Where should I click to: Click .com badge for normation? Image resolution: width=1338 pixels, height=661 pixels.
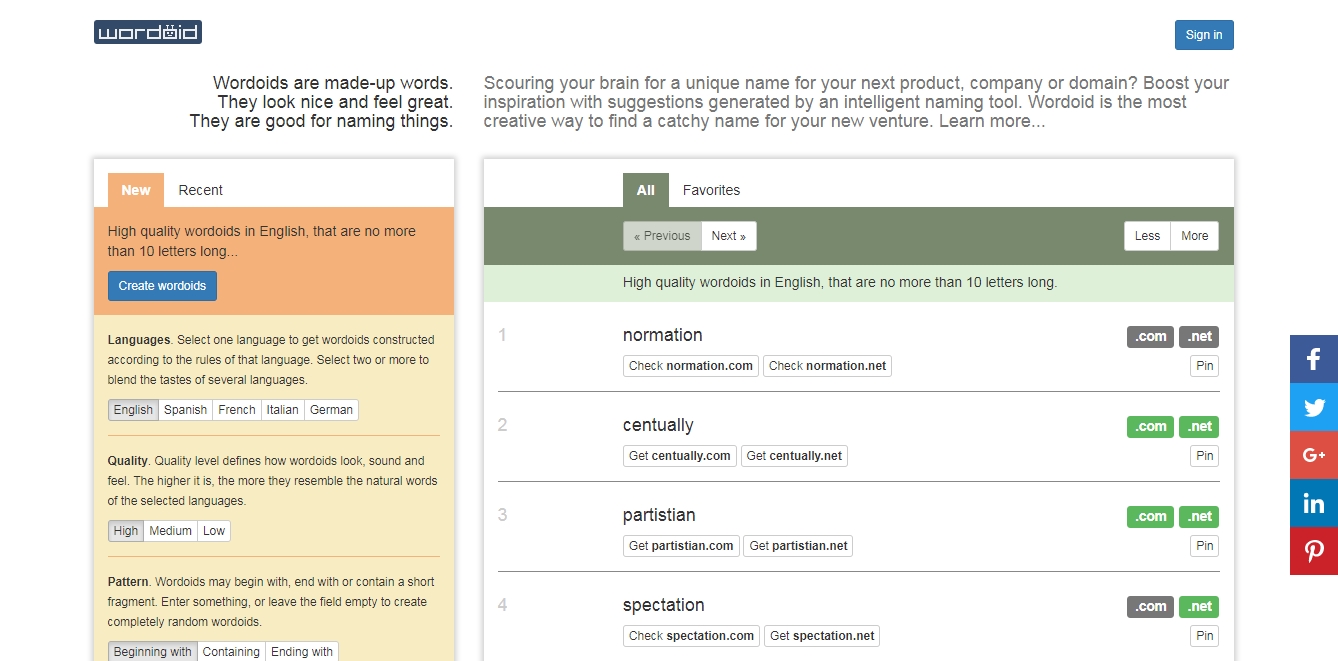(x=1150, y=337)
